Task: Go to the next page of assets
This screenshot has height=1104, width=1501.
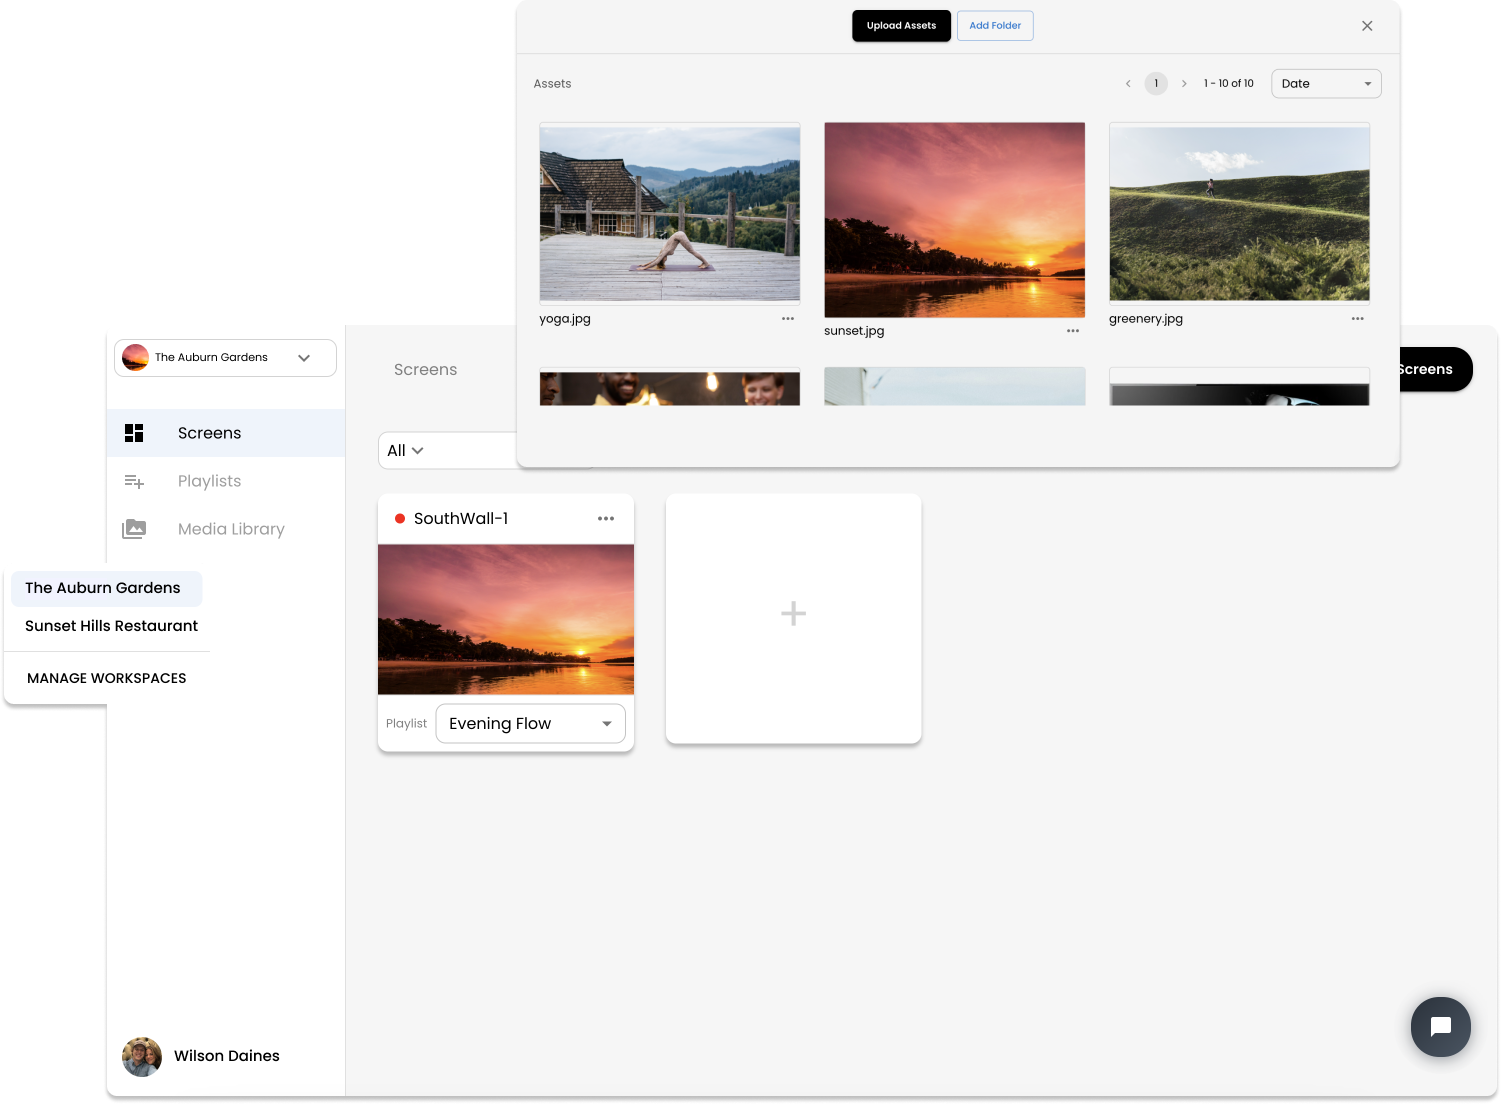Action: (x=1184, y=84)
